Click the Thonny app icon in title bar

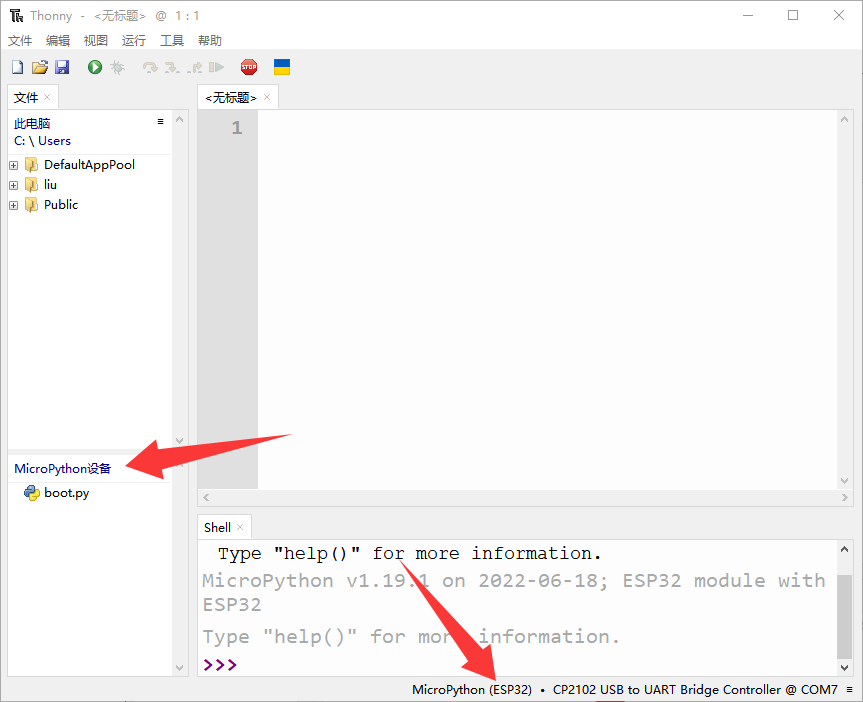tap(17, 15)
